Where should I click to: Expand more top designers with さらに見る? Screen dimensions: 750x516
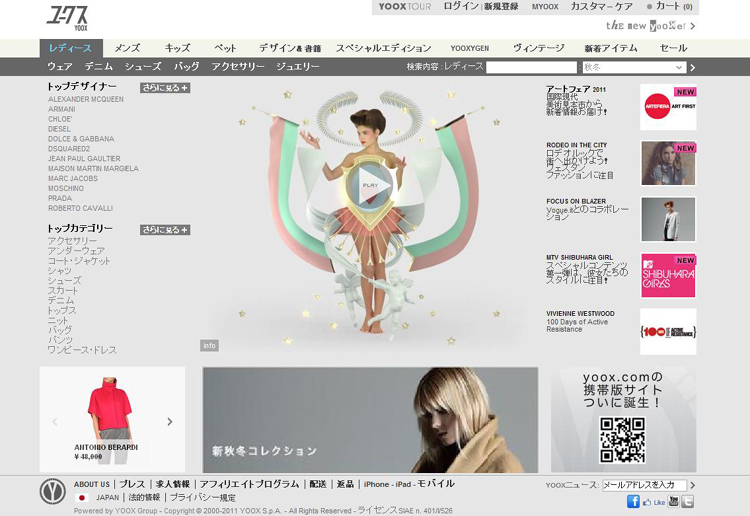pyautogui.click(x=165, y=88)
